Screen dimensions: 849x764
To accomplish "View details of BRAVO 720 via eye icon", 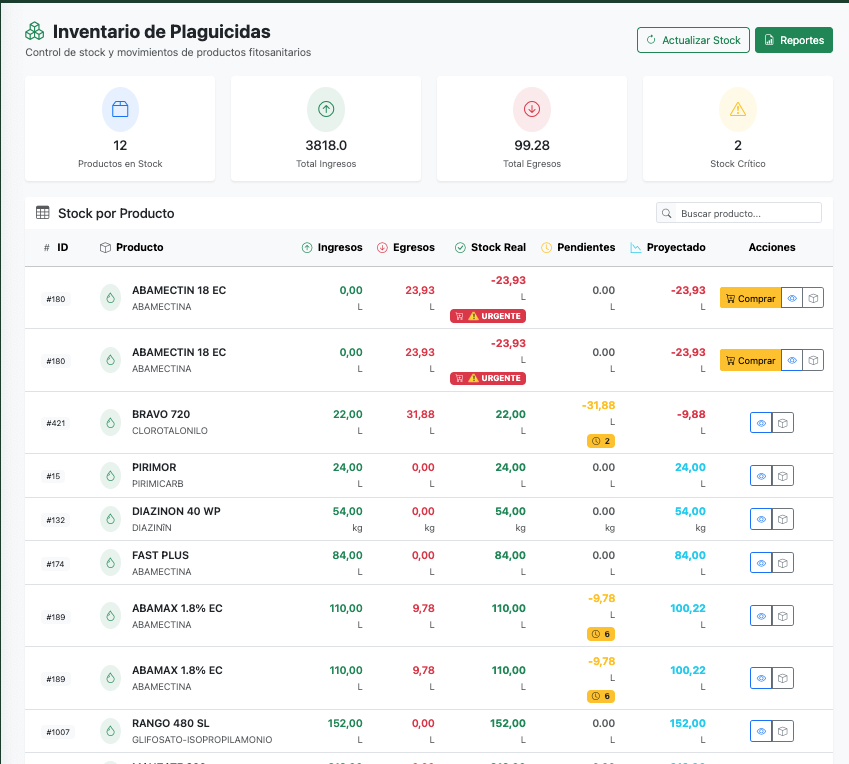I will click(761, 423).
